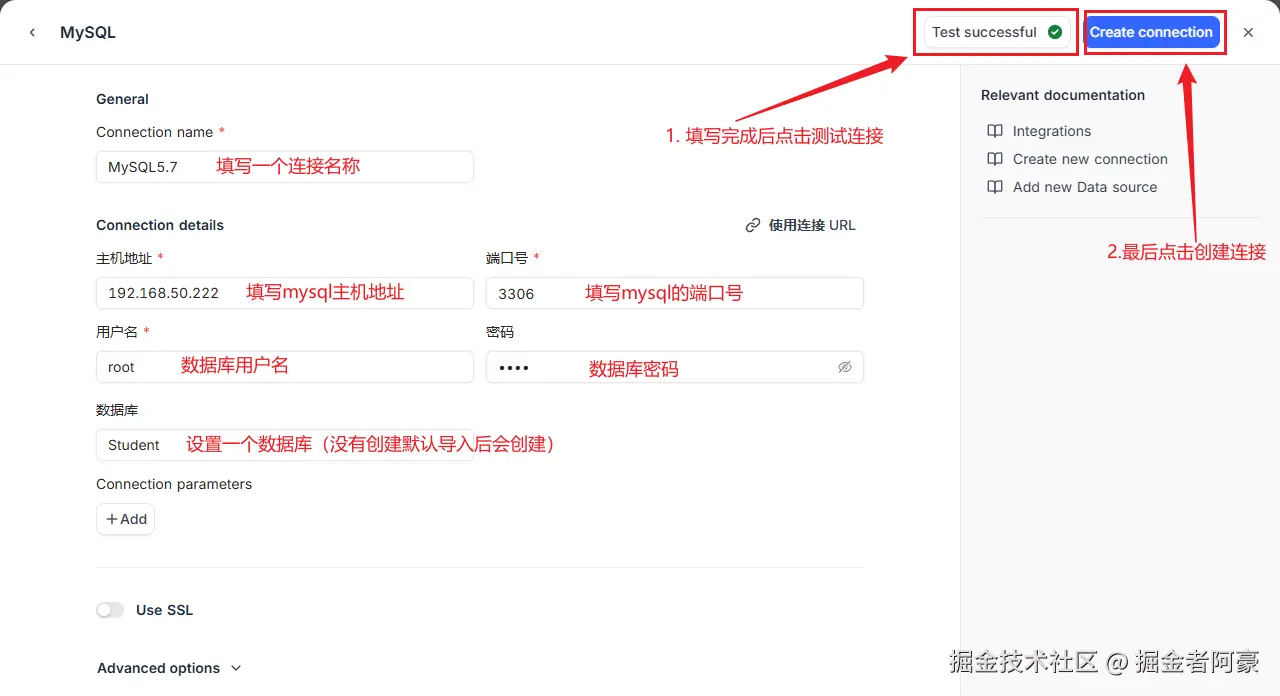Click the 数据库 field label

117,410
